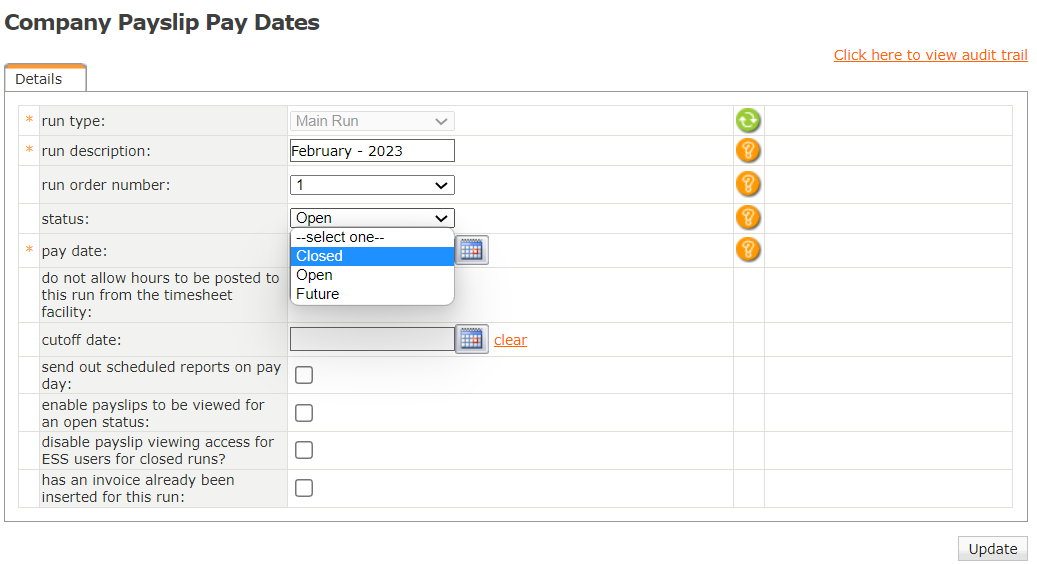Enable send out scheduled reports checkbox
The width and height of the screenshot is (1037, 564).
pos(304,375)
